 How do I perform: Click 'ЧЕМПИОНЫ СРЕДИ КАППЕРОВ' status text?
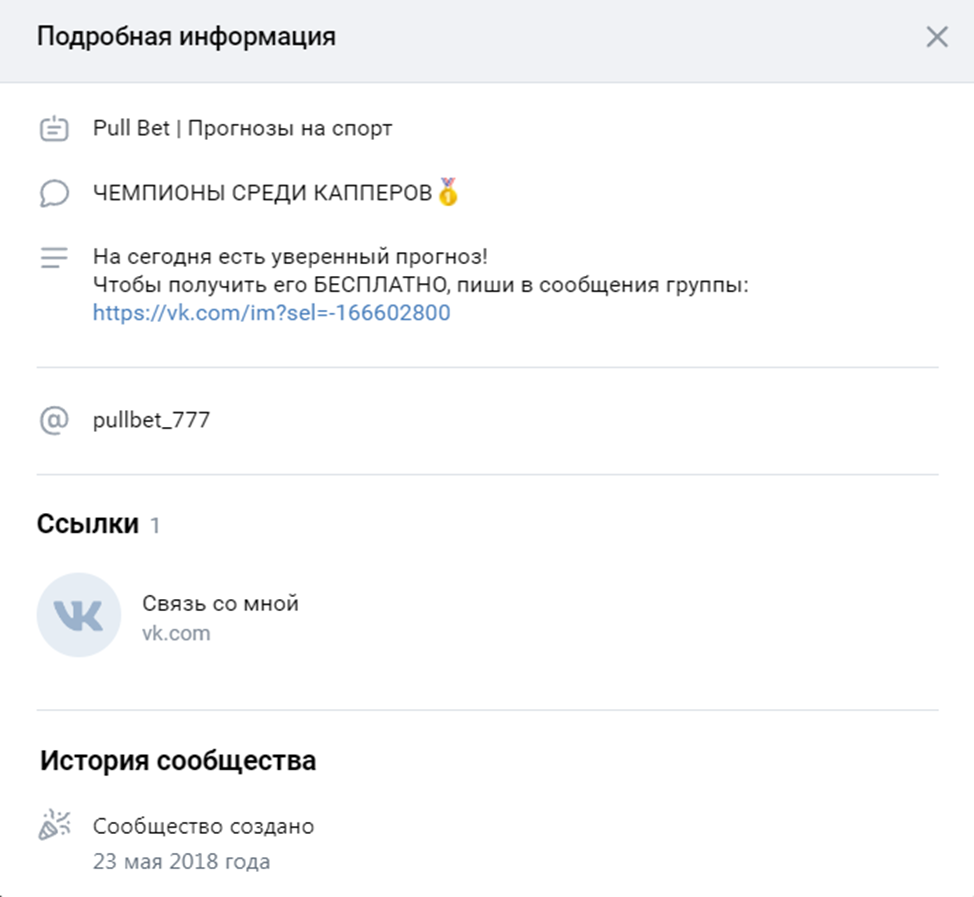click(x=262, y=193)
